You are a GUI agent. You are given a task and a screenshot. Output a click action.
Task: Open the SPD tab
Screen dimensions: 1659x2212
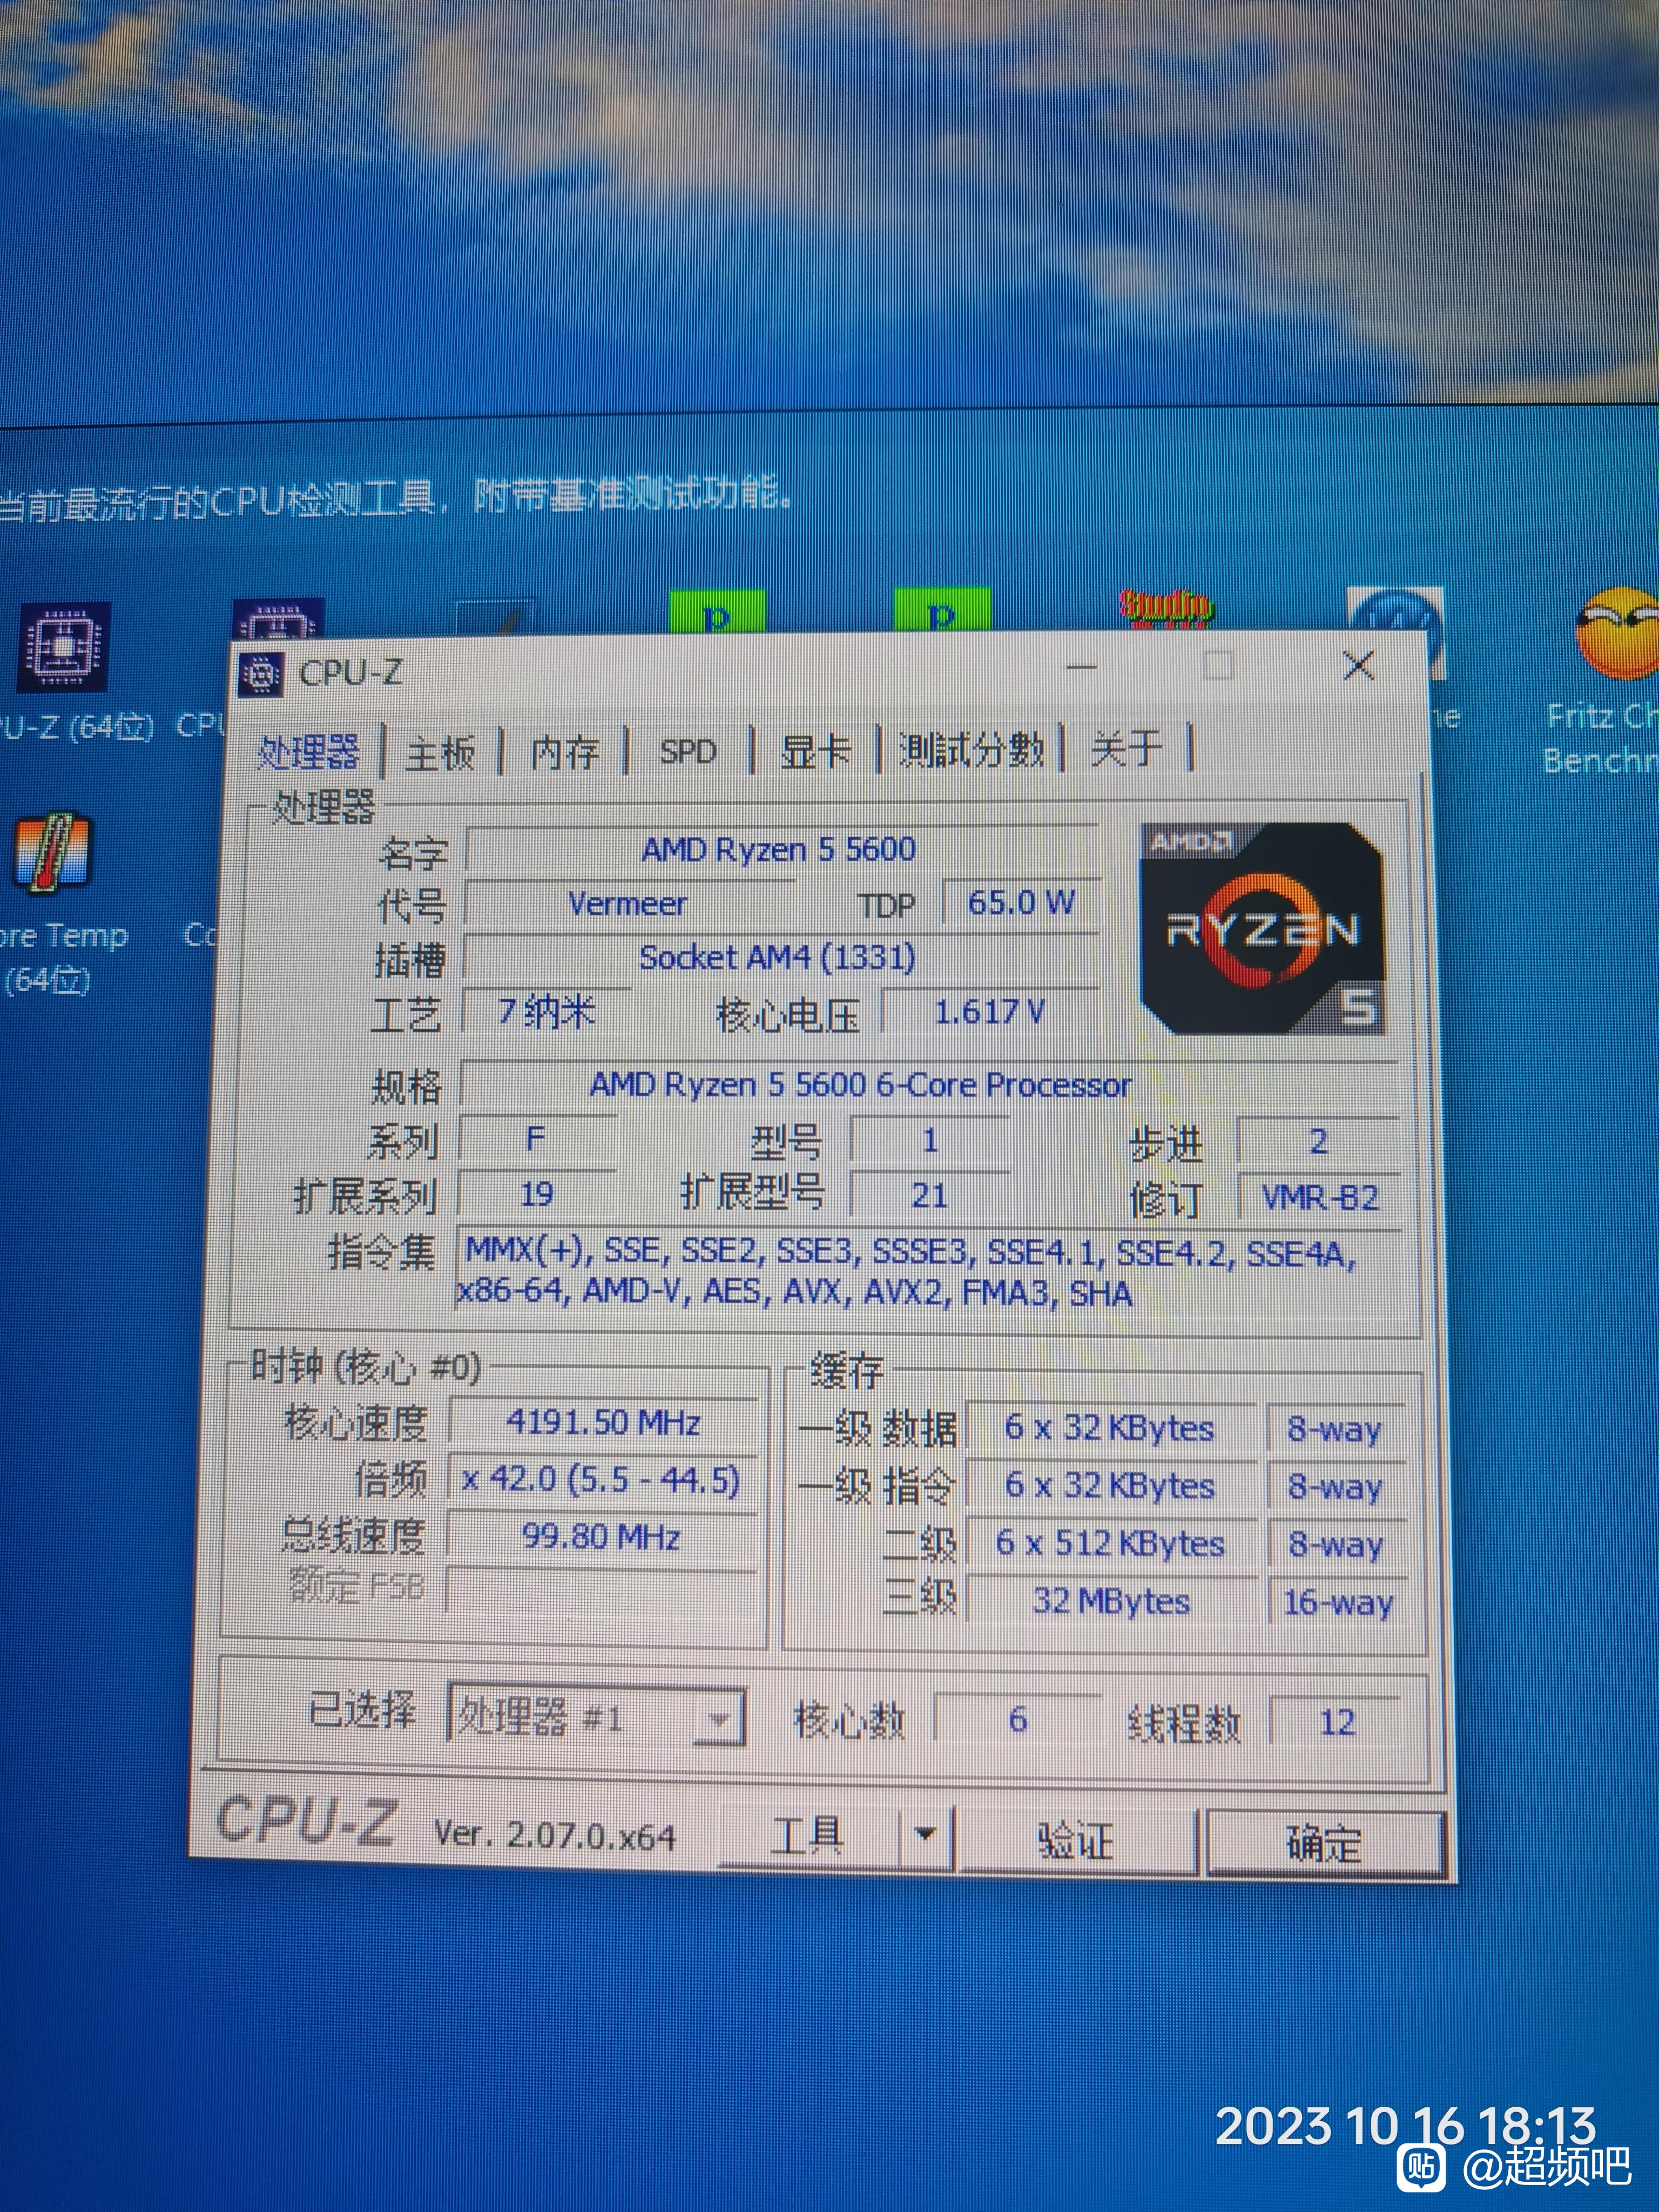688,751
